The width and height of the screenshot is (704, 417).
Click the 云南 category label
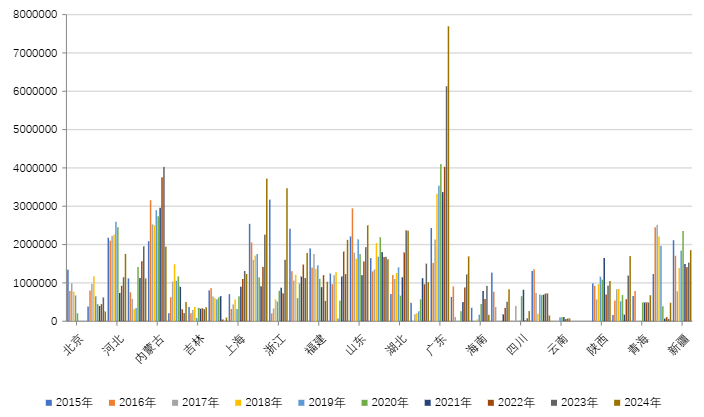pos(558,345)
